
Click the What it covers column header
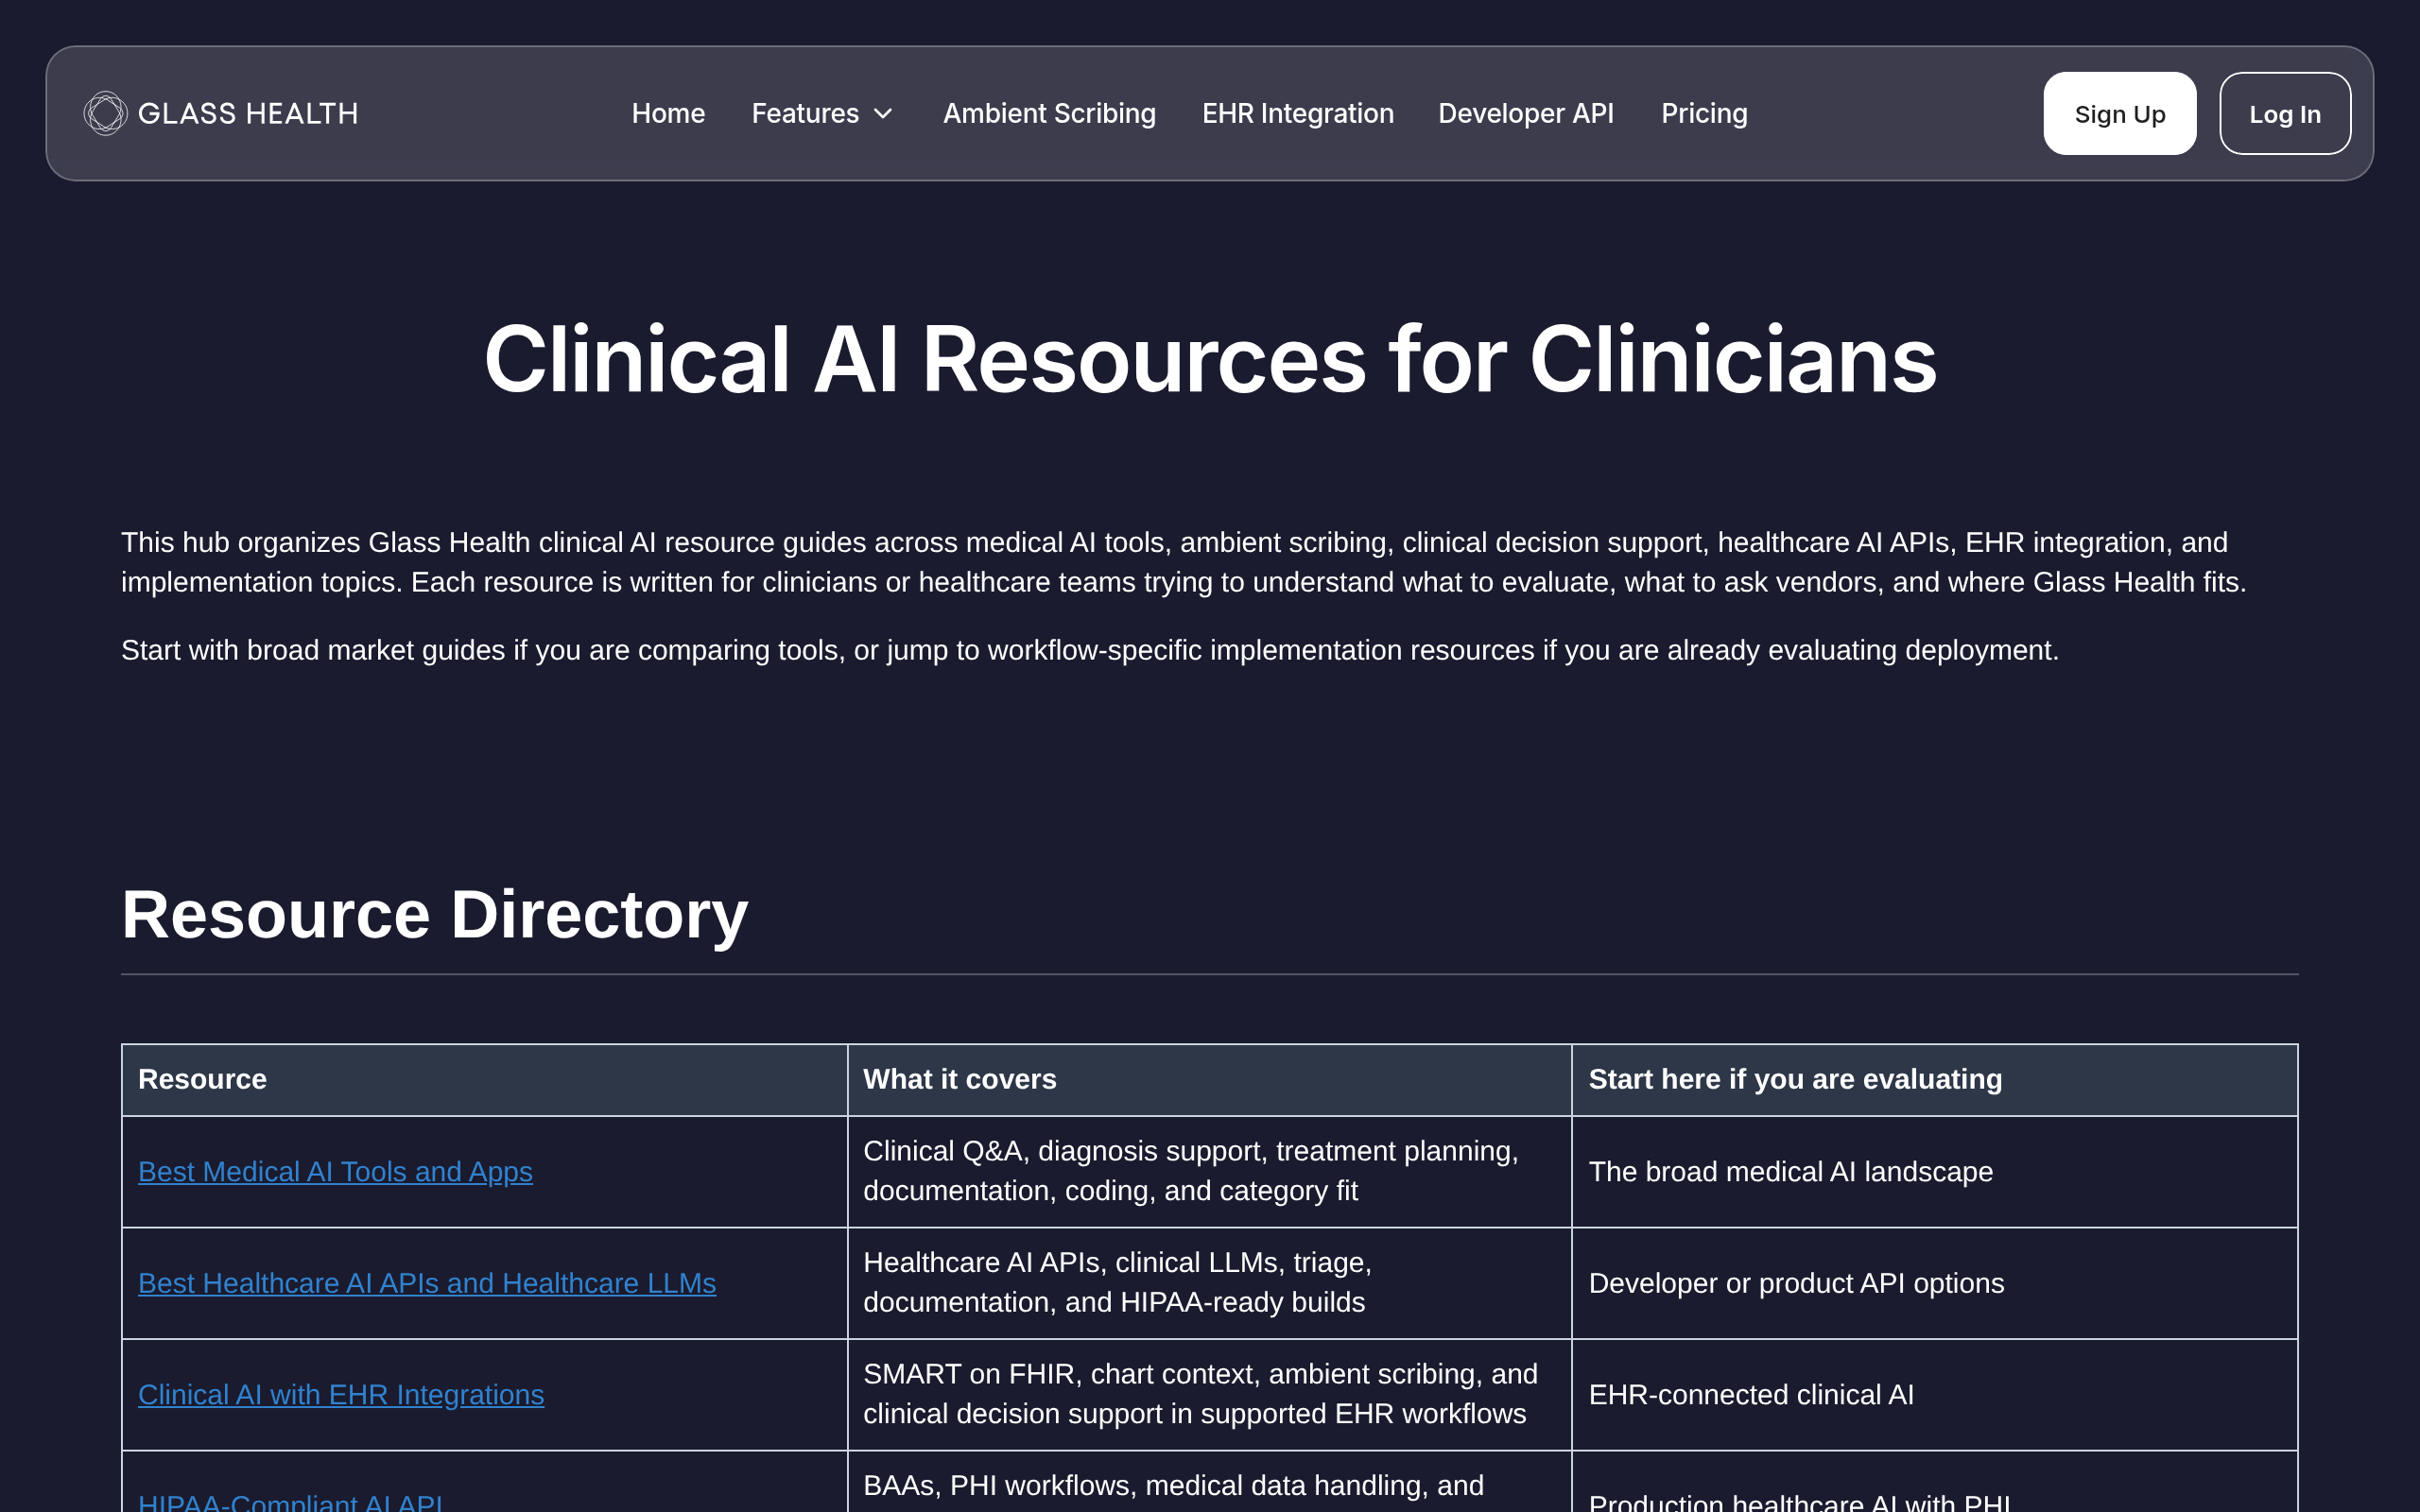(x=959, y=1079)
